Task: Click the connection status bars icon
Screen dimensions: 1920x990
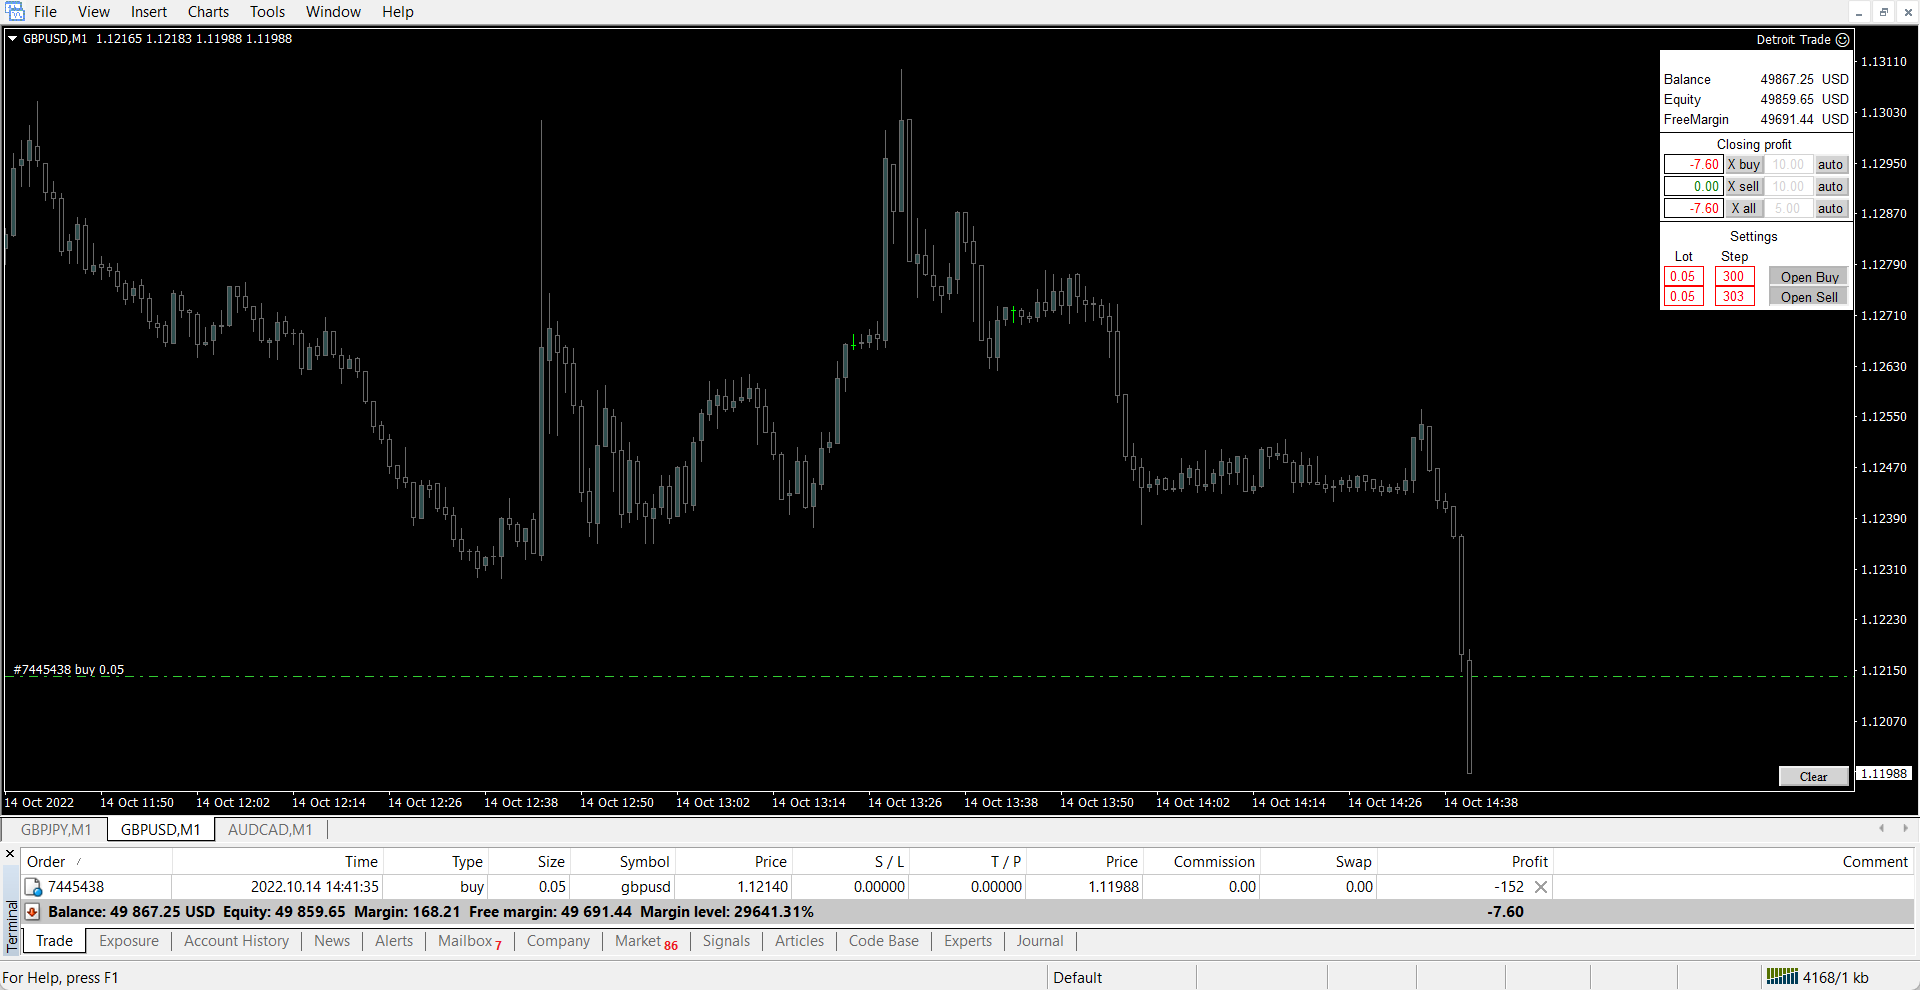Action: click(x=1781, y=977)
